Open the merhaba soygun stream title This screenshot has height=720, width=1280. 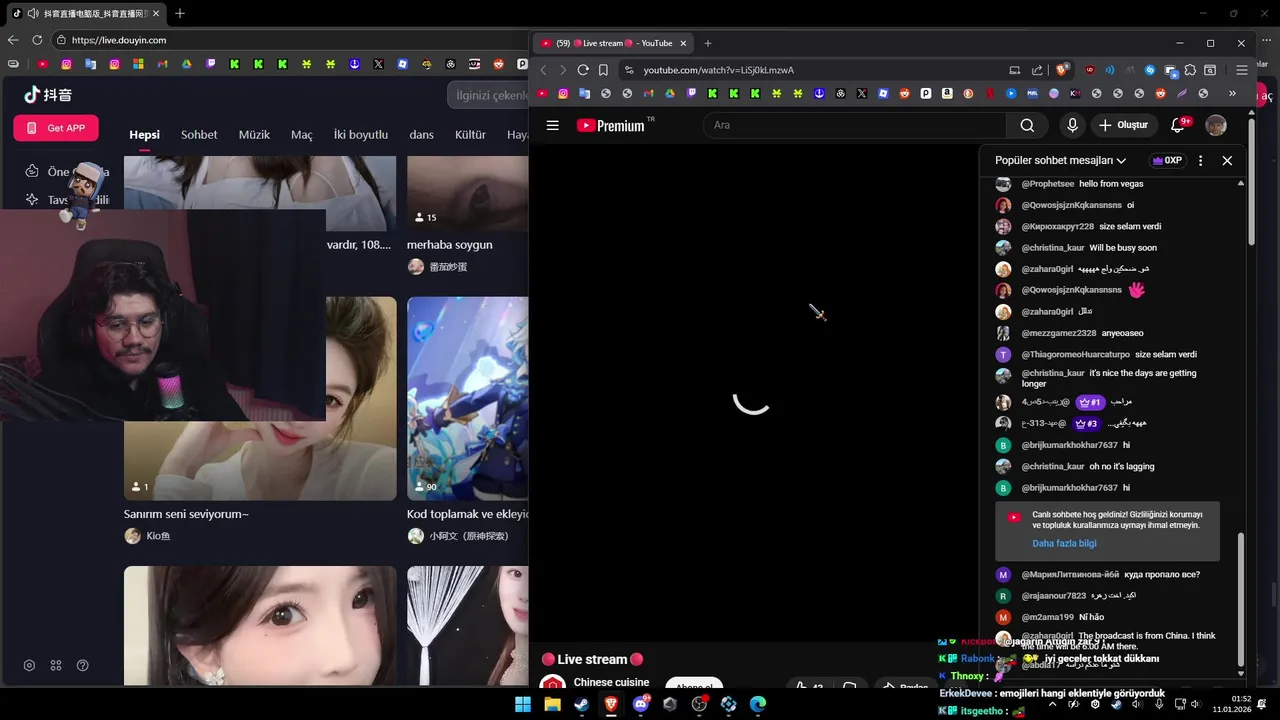click(x=449, y=244)
